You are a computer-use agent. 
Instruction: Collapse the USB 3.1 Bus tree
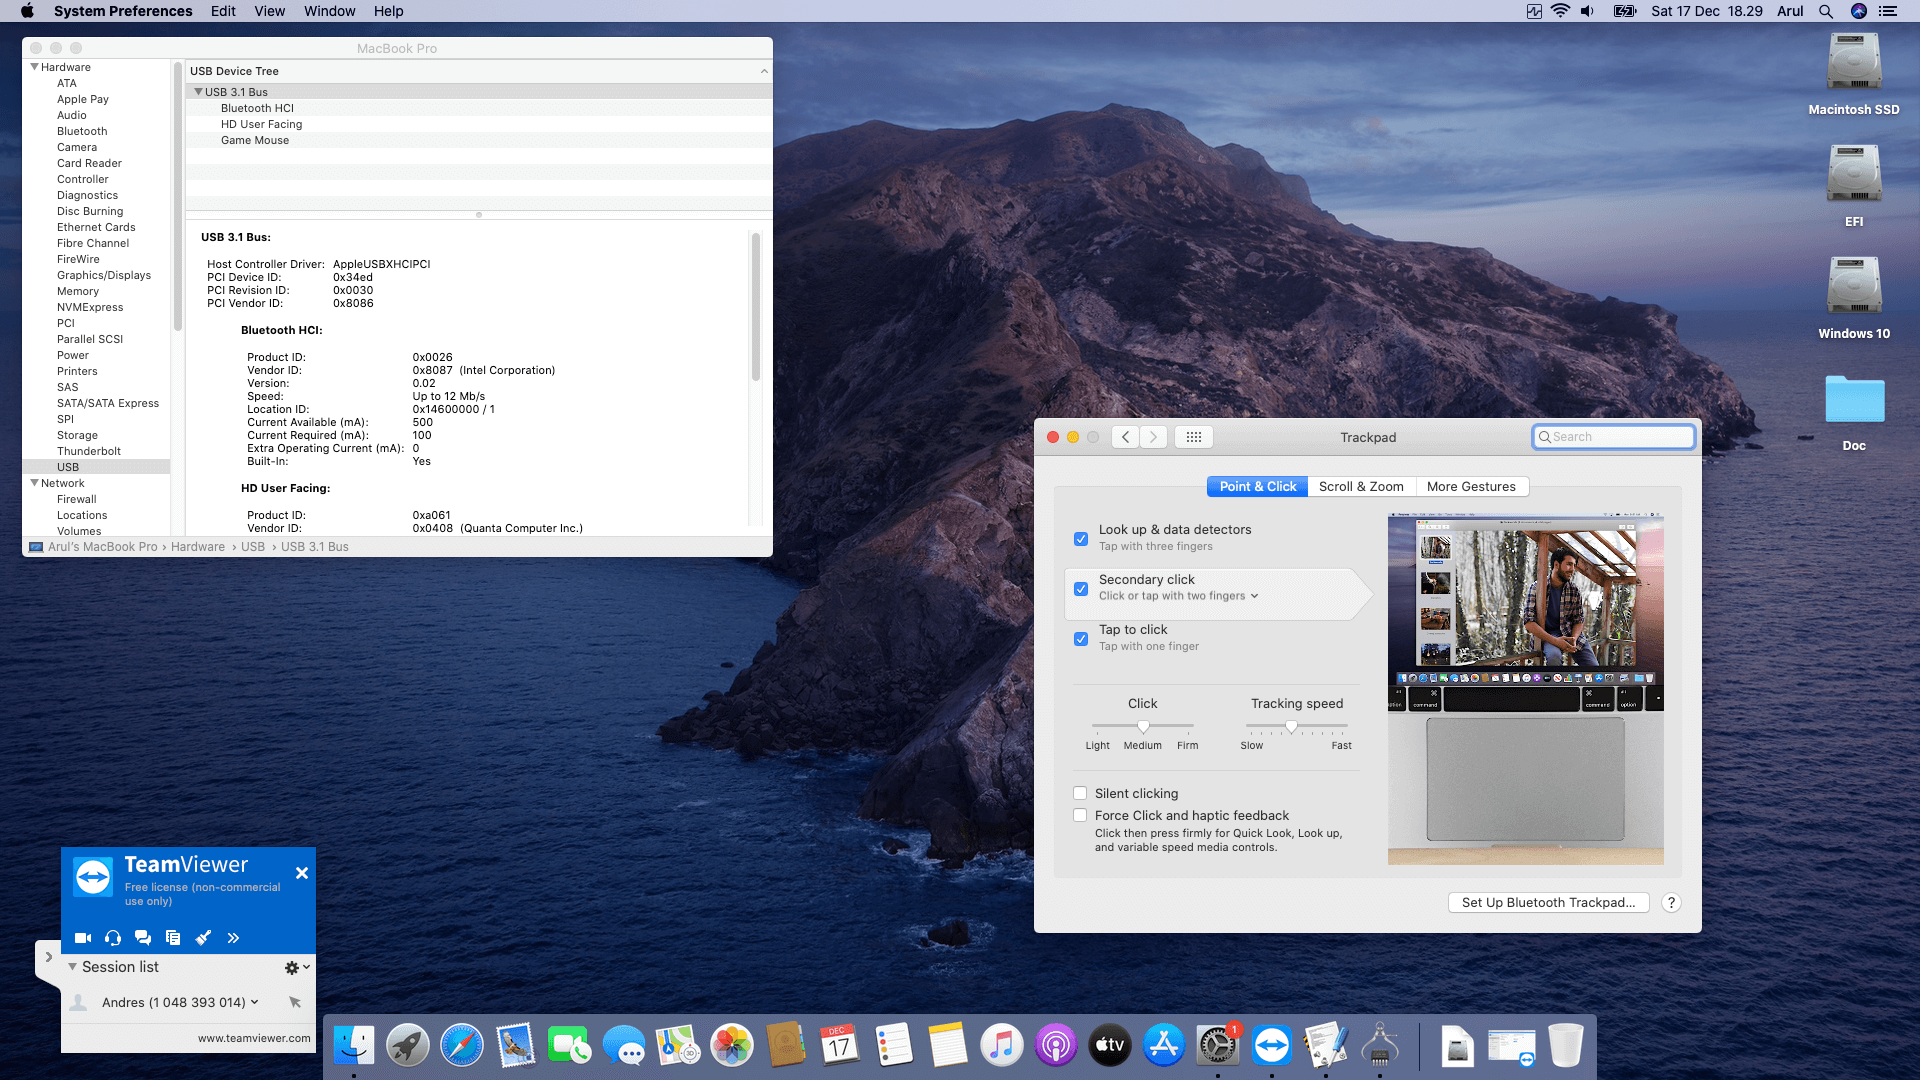198,92
